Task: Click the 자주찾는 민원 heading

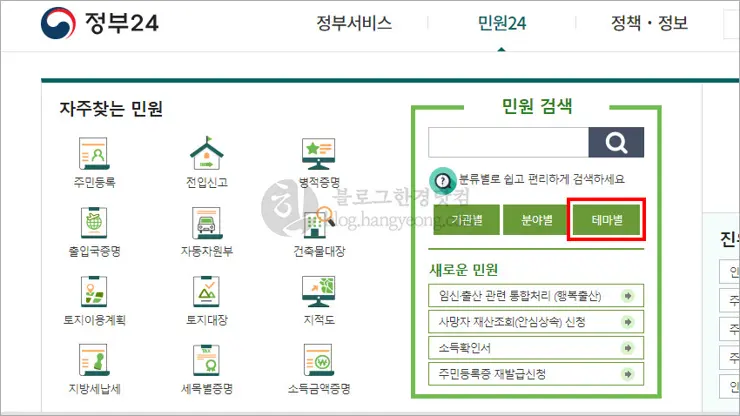Action: pos(111,109)
